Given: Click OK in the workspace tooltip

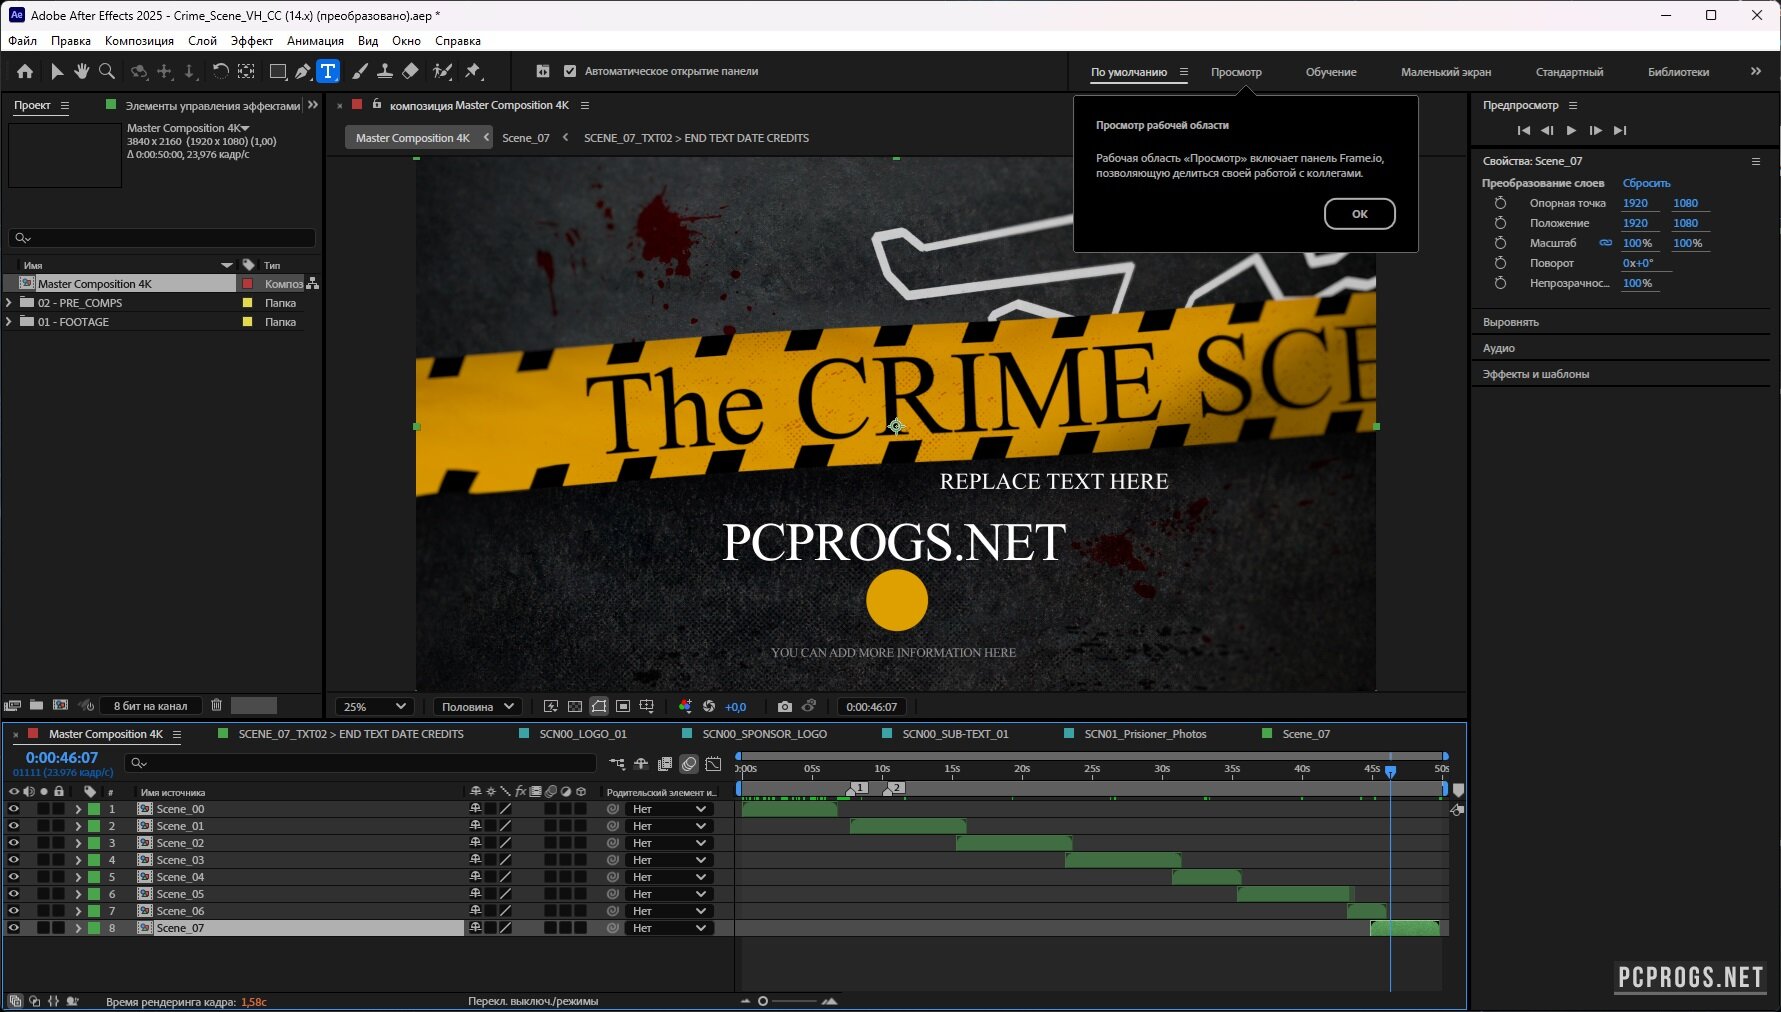Looking at the screenshot, I should 1359,214.
